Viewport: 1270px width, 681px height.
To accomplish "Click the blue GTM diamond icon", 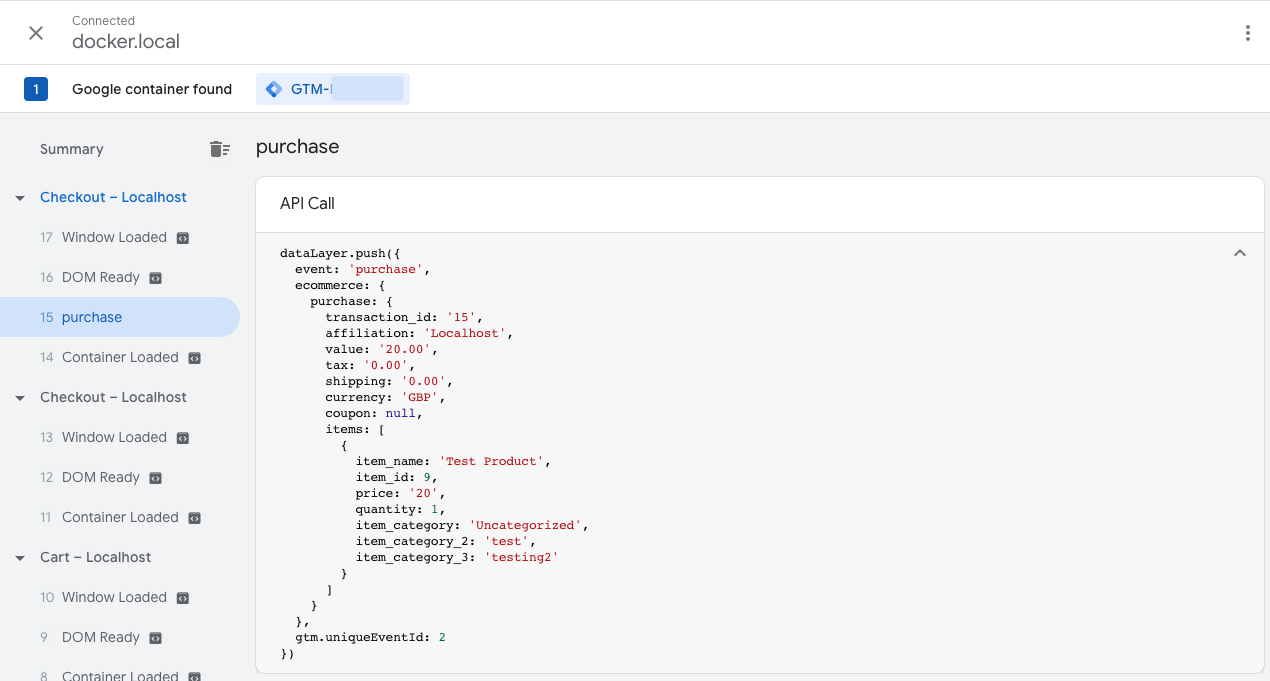I will pyautogui.click(x=273, y=88).
